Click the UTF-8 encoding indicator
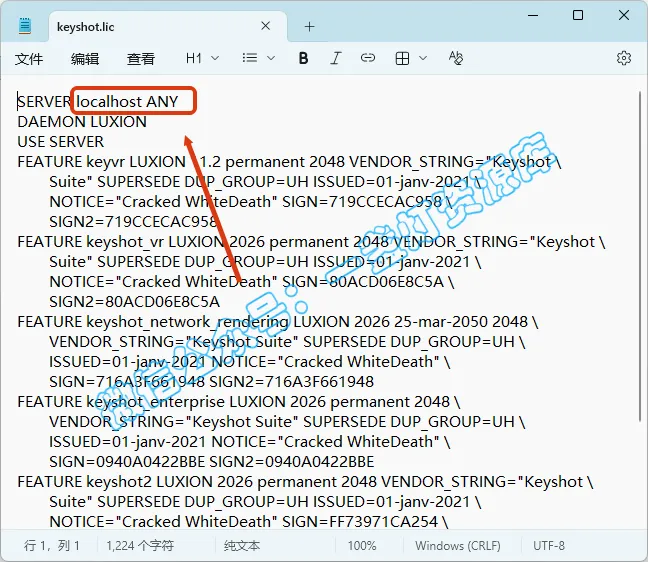Viewport: 648px width, 562px height. 549,546
